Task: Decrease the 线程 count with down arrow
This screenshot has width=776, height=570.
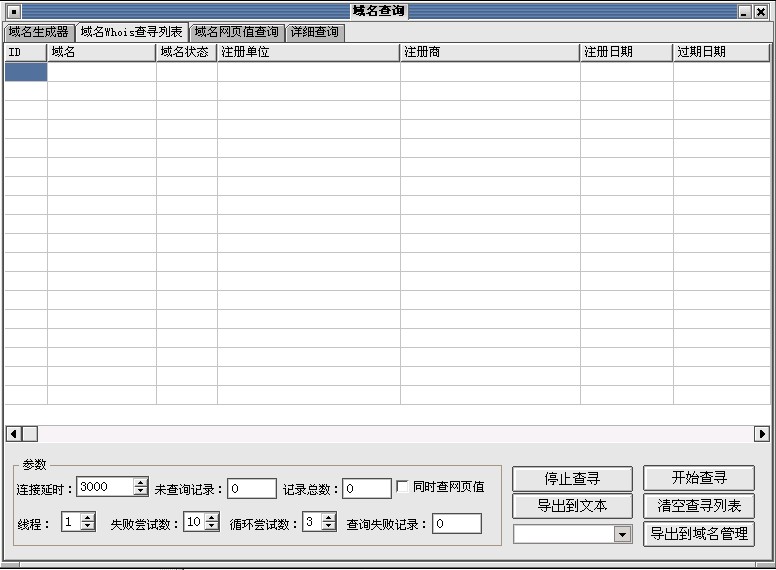Action: tap(88, 526)
